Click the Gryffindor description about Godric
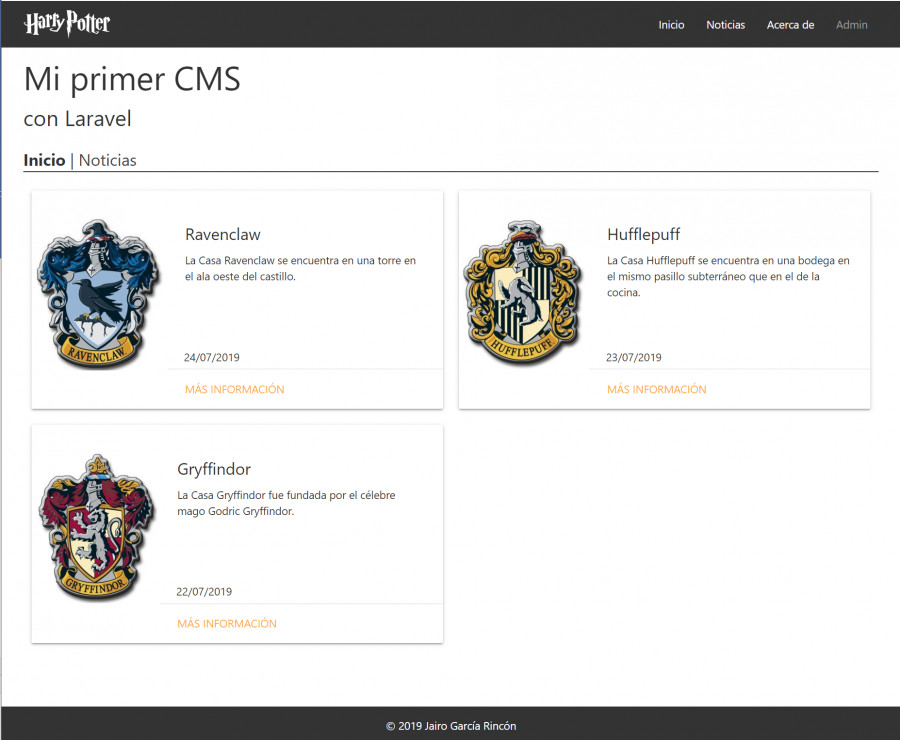This screenshot has width=900, height=740. [x=286, y=503]
